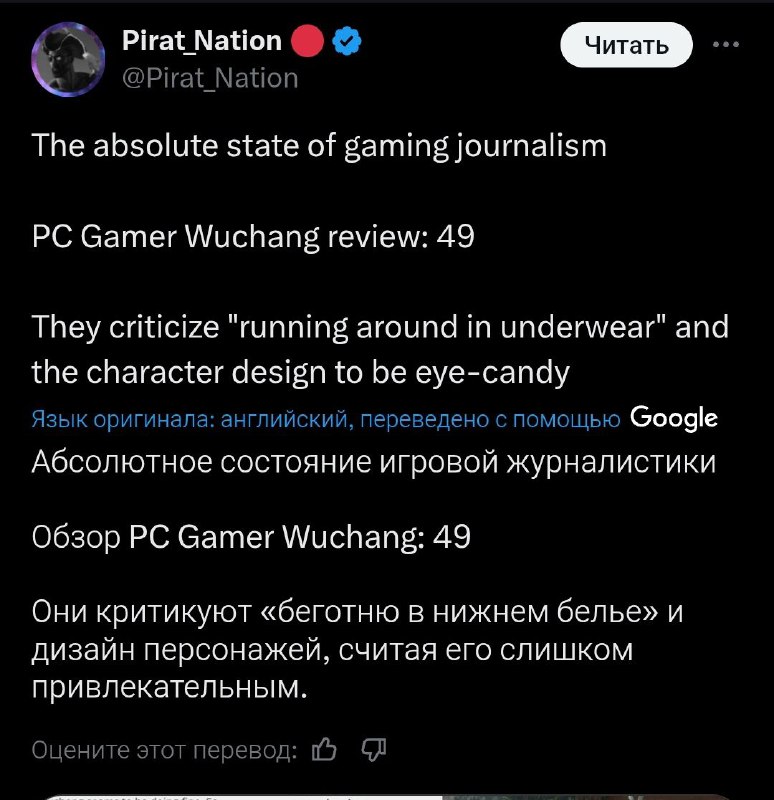The width and height of the screenshot is (774, 800).
Task: Click the 'PC Gamer Wuchang review: 49' line
Action: (253, 237)
